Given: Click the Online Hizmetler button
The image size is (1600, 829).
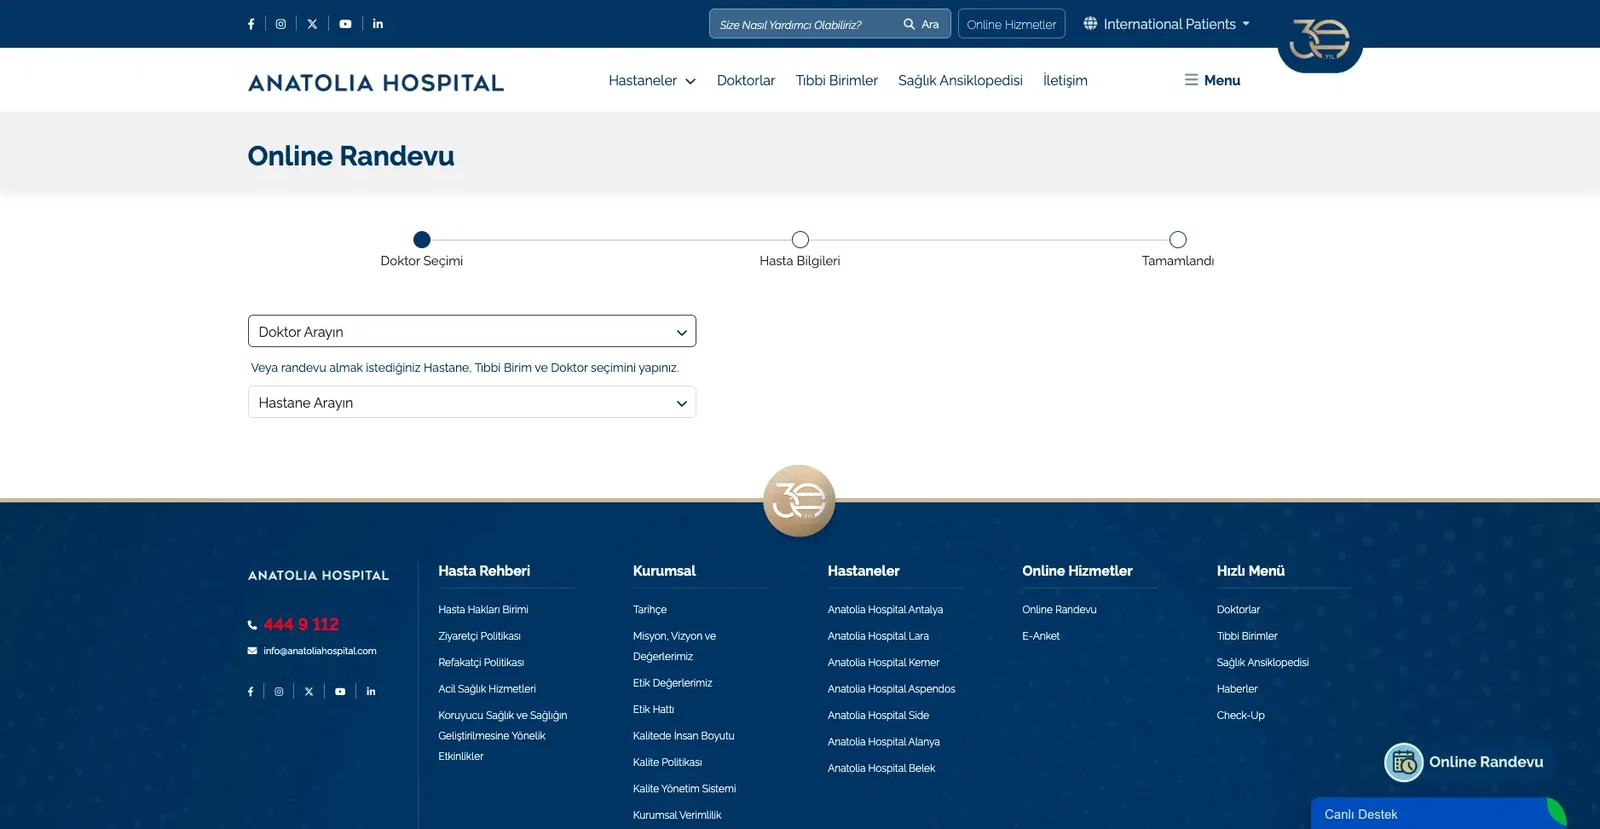Looking at the screenshot, I should point(1011,24).
